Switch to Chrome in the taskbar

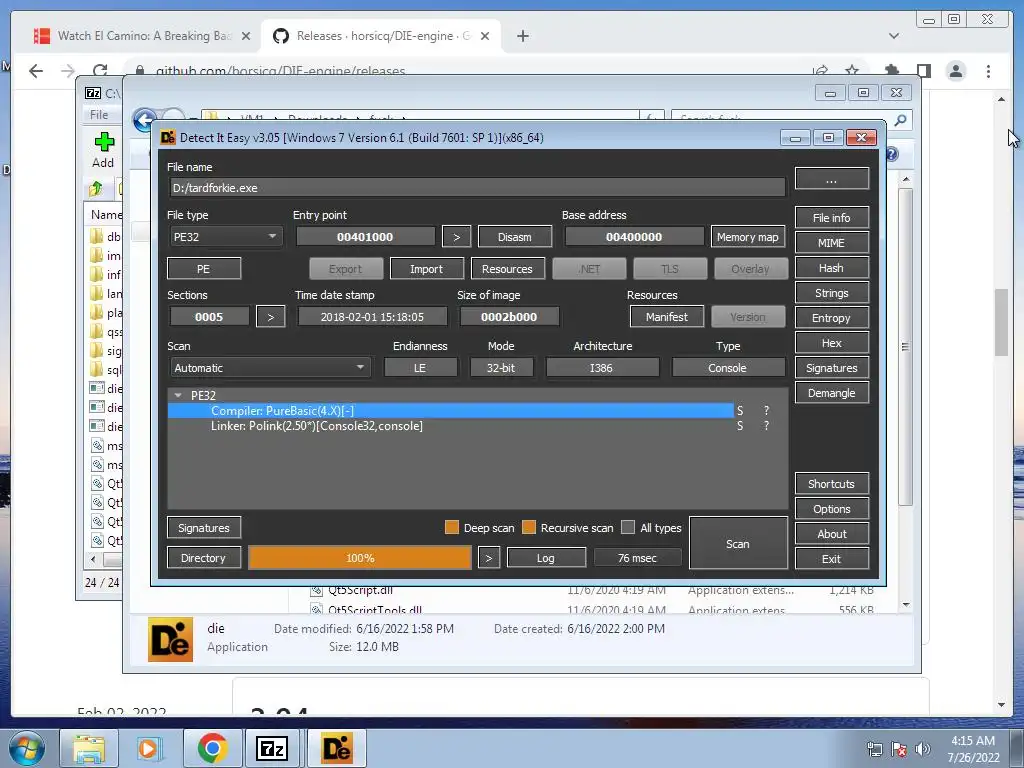pos(212,749)
